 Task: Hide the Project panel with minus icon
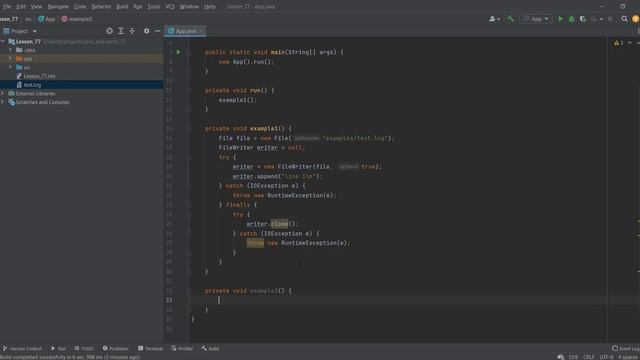(x=158, y=31)
